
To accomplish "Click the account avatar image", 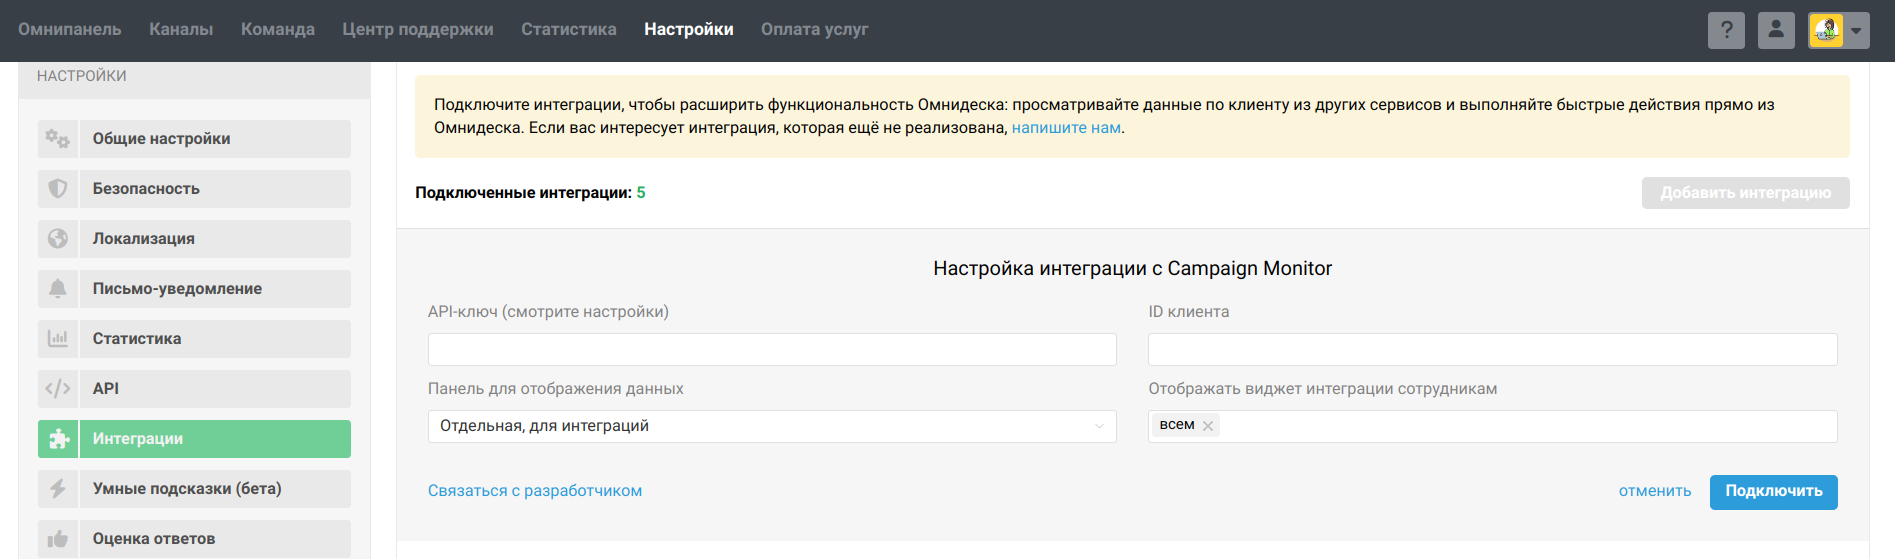I will [x=1826, y=30].
